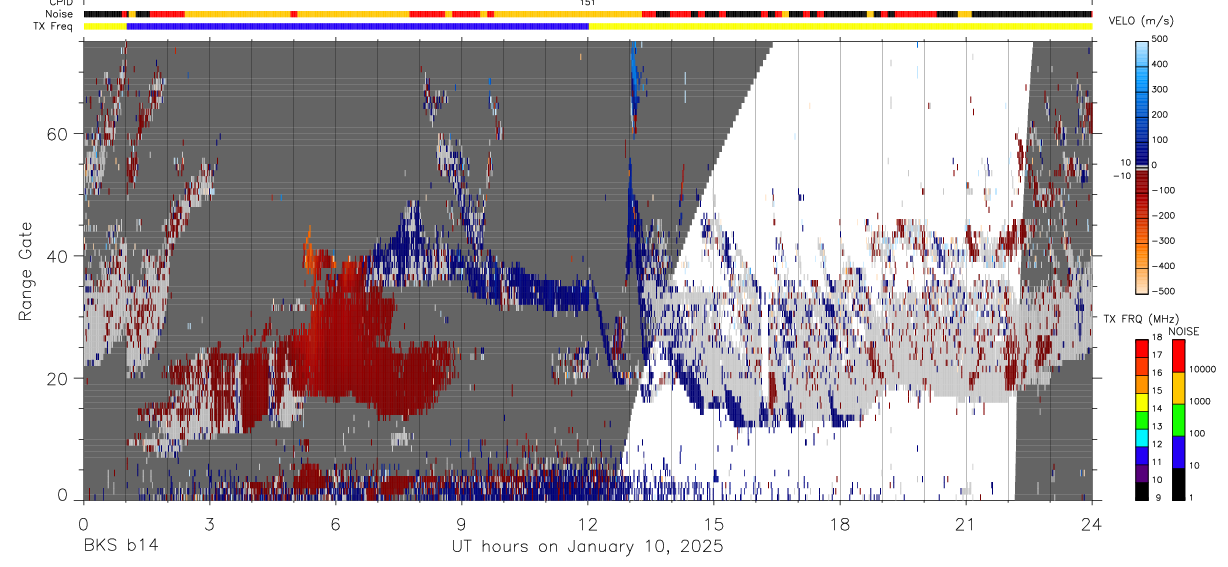Screen dimensions: 1228x567
Task: Click the blue portion of the TX Freq strip
Action: click(x=358, y=26)
